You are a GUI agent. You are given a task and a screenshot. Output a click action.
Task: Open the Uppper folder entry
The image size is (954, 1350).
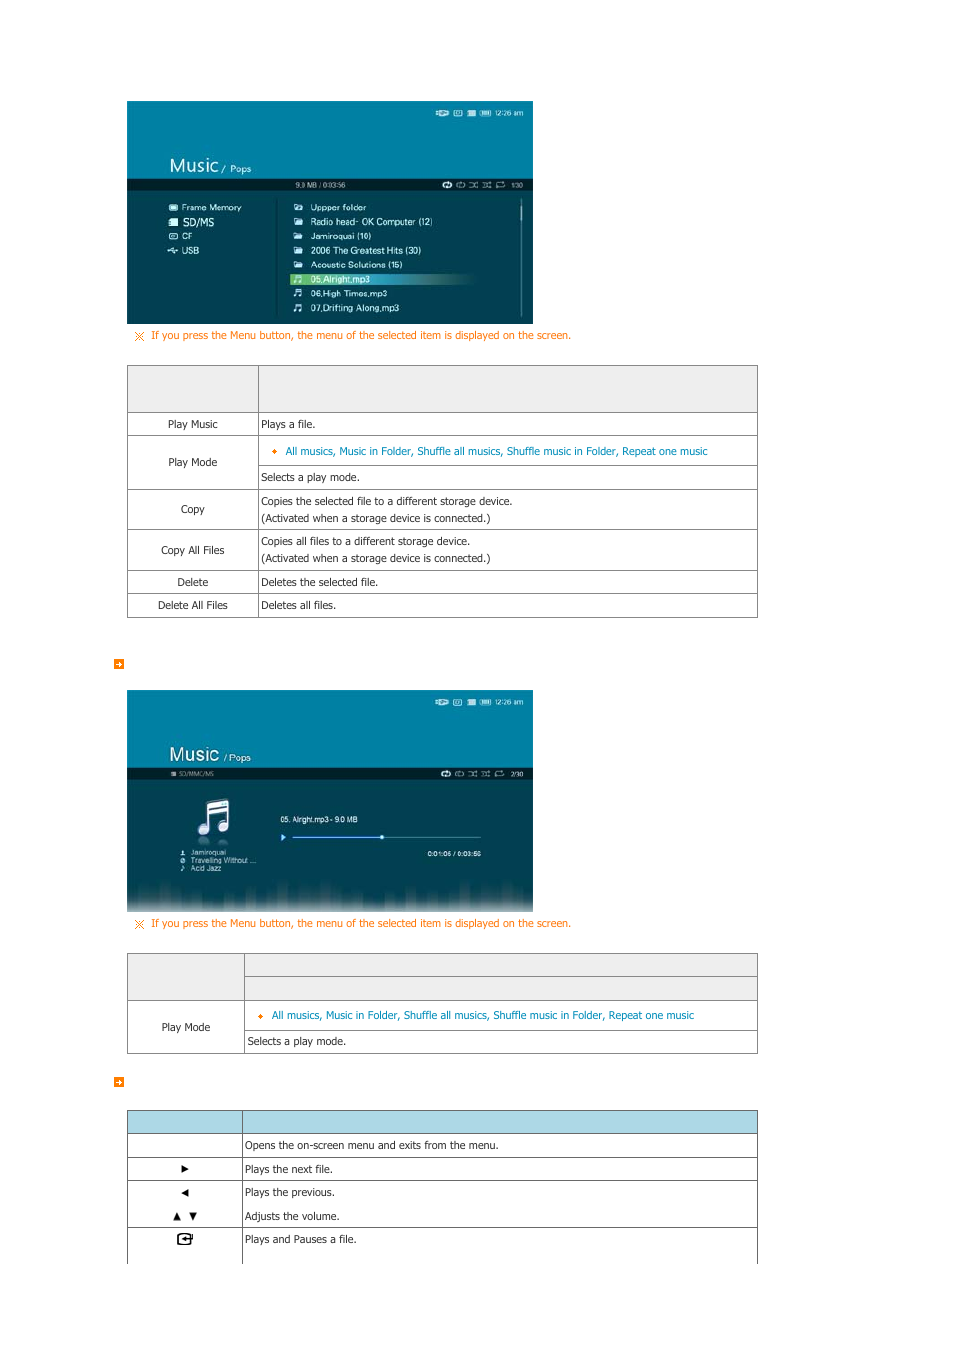[338, 208]
